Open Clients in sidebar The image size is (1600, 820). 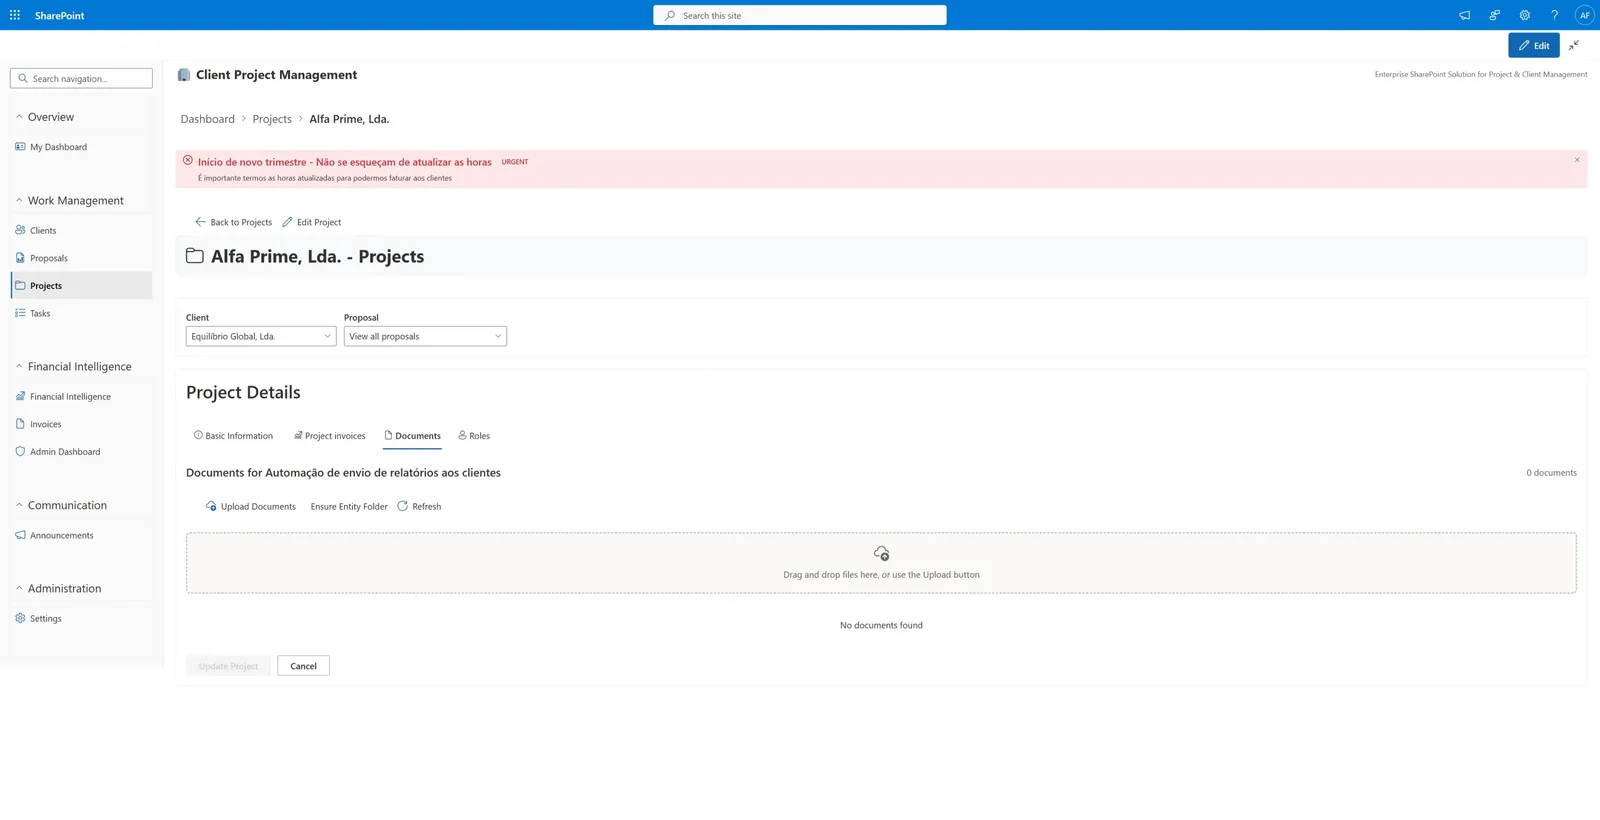click(81, 230)
